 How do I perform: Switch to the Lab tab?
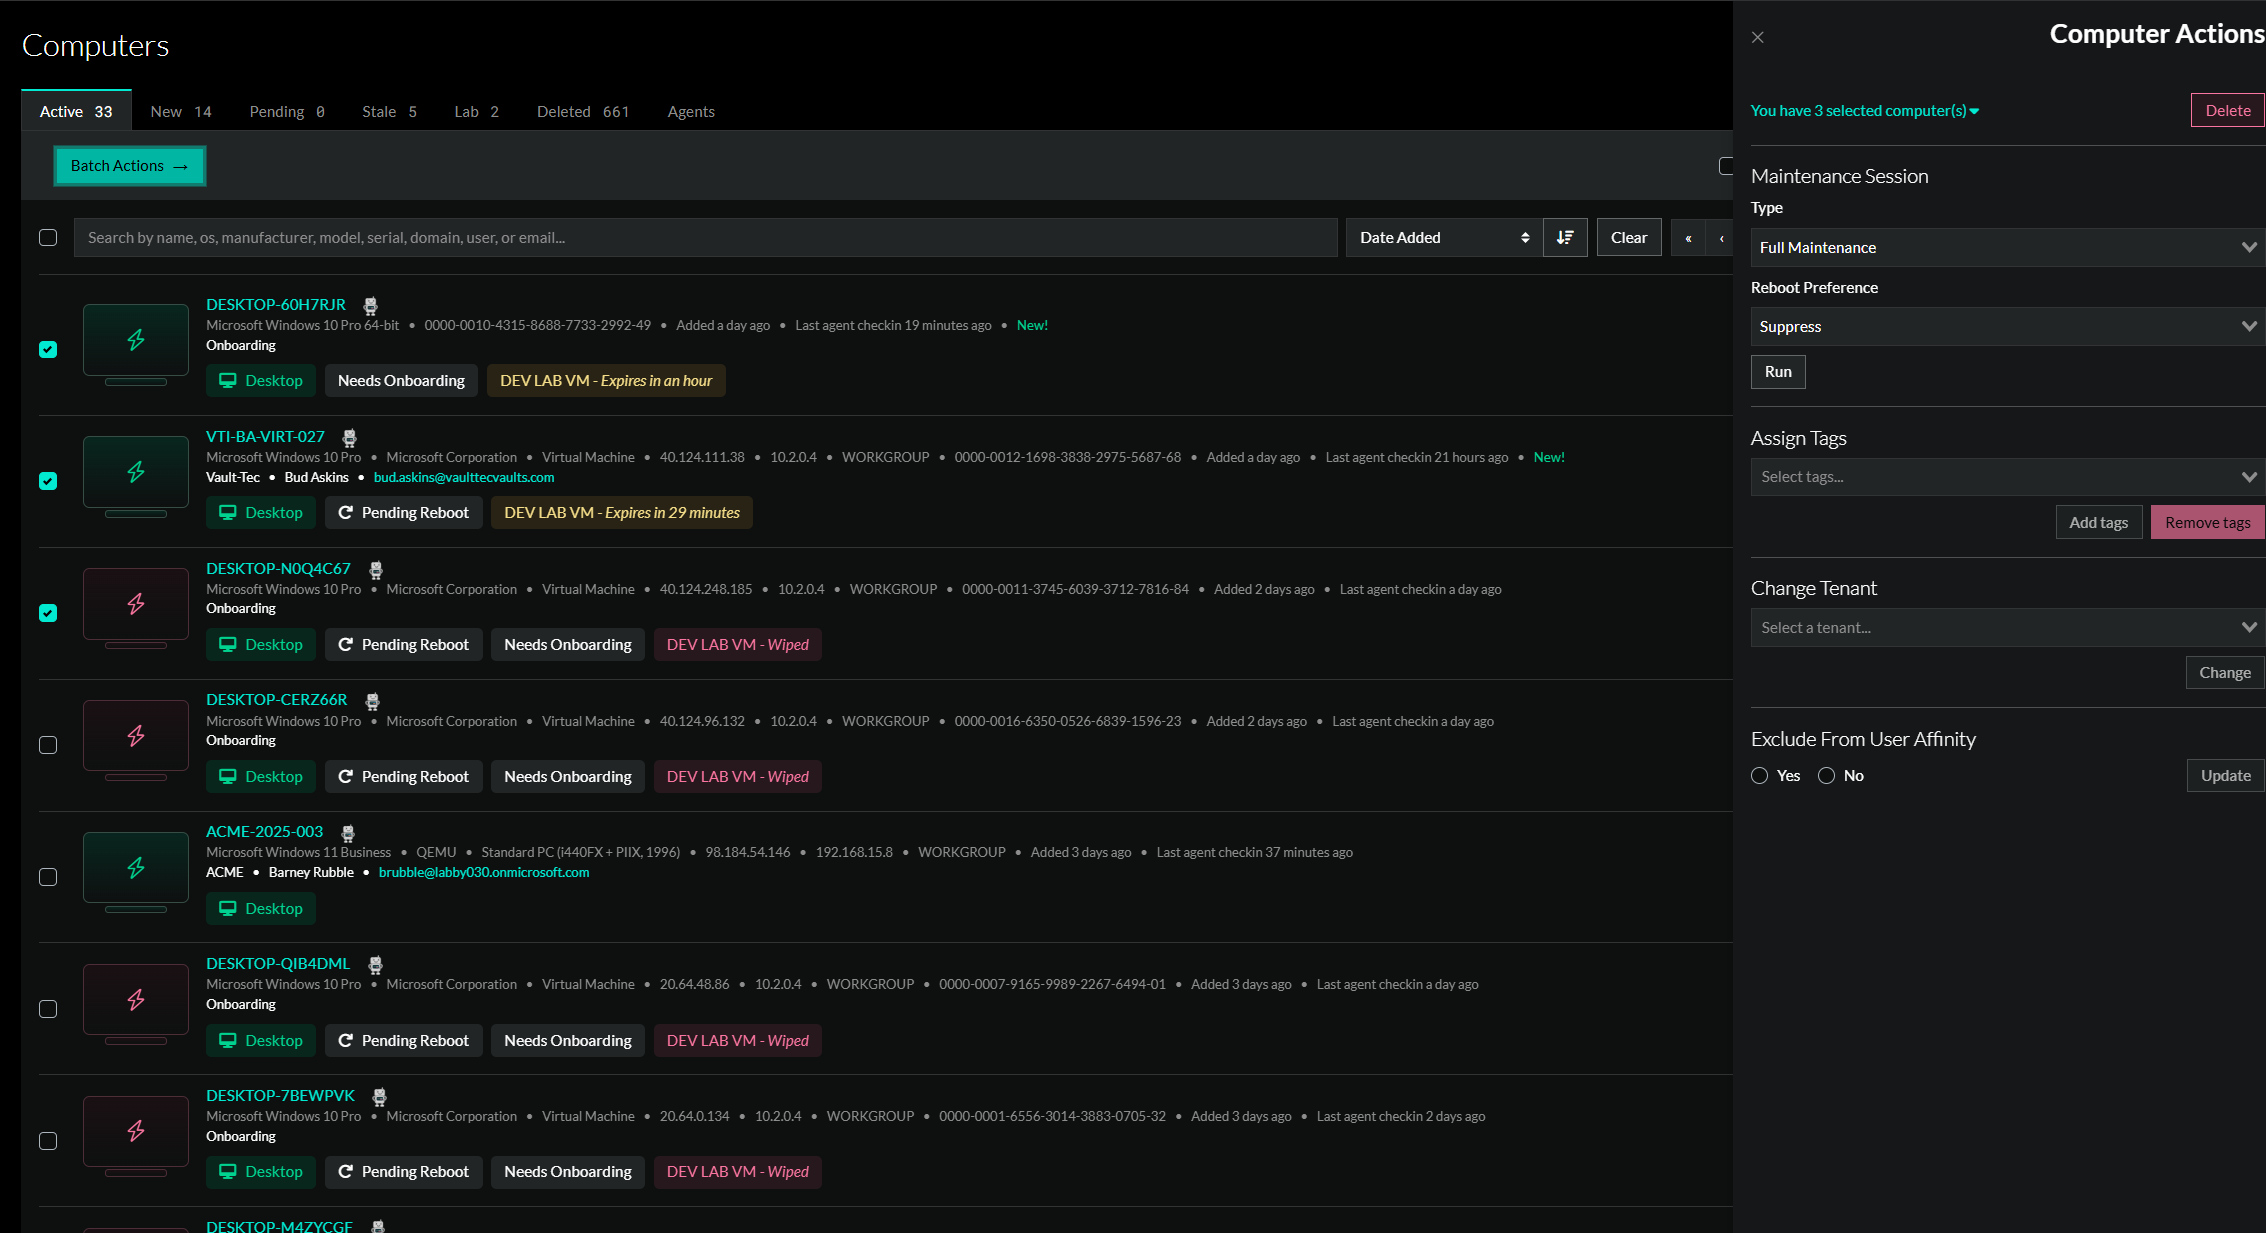(476, 112)
